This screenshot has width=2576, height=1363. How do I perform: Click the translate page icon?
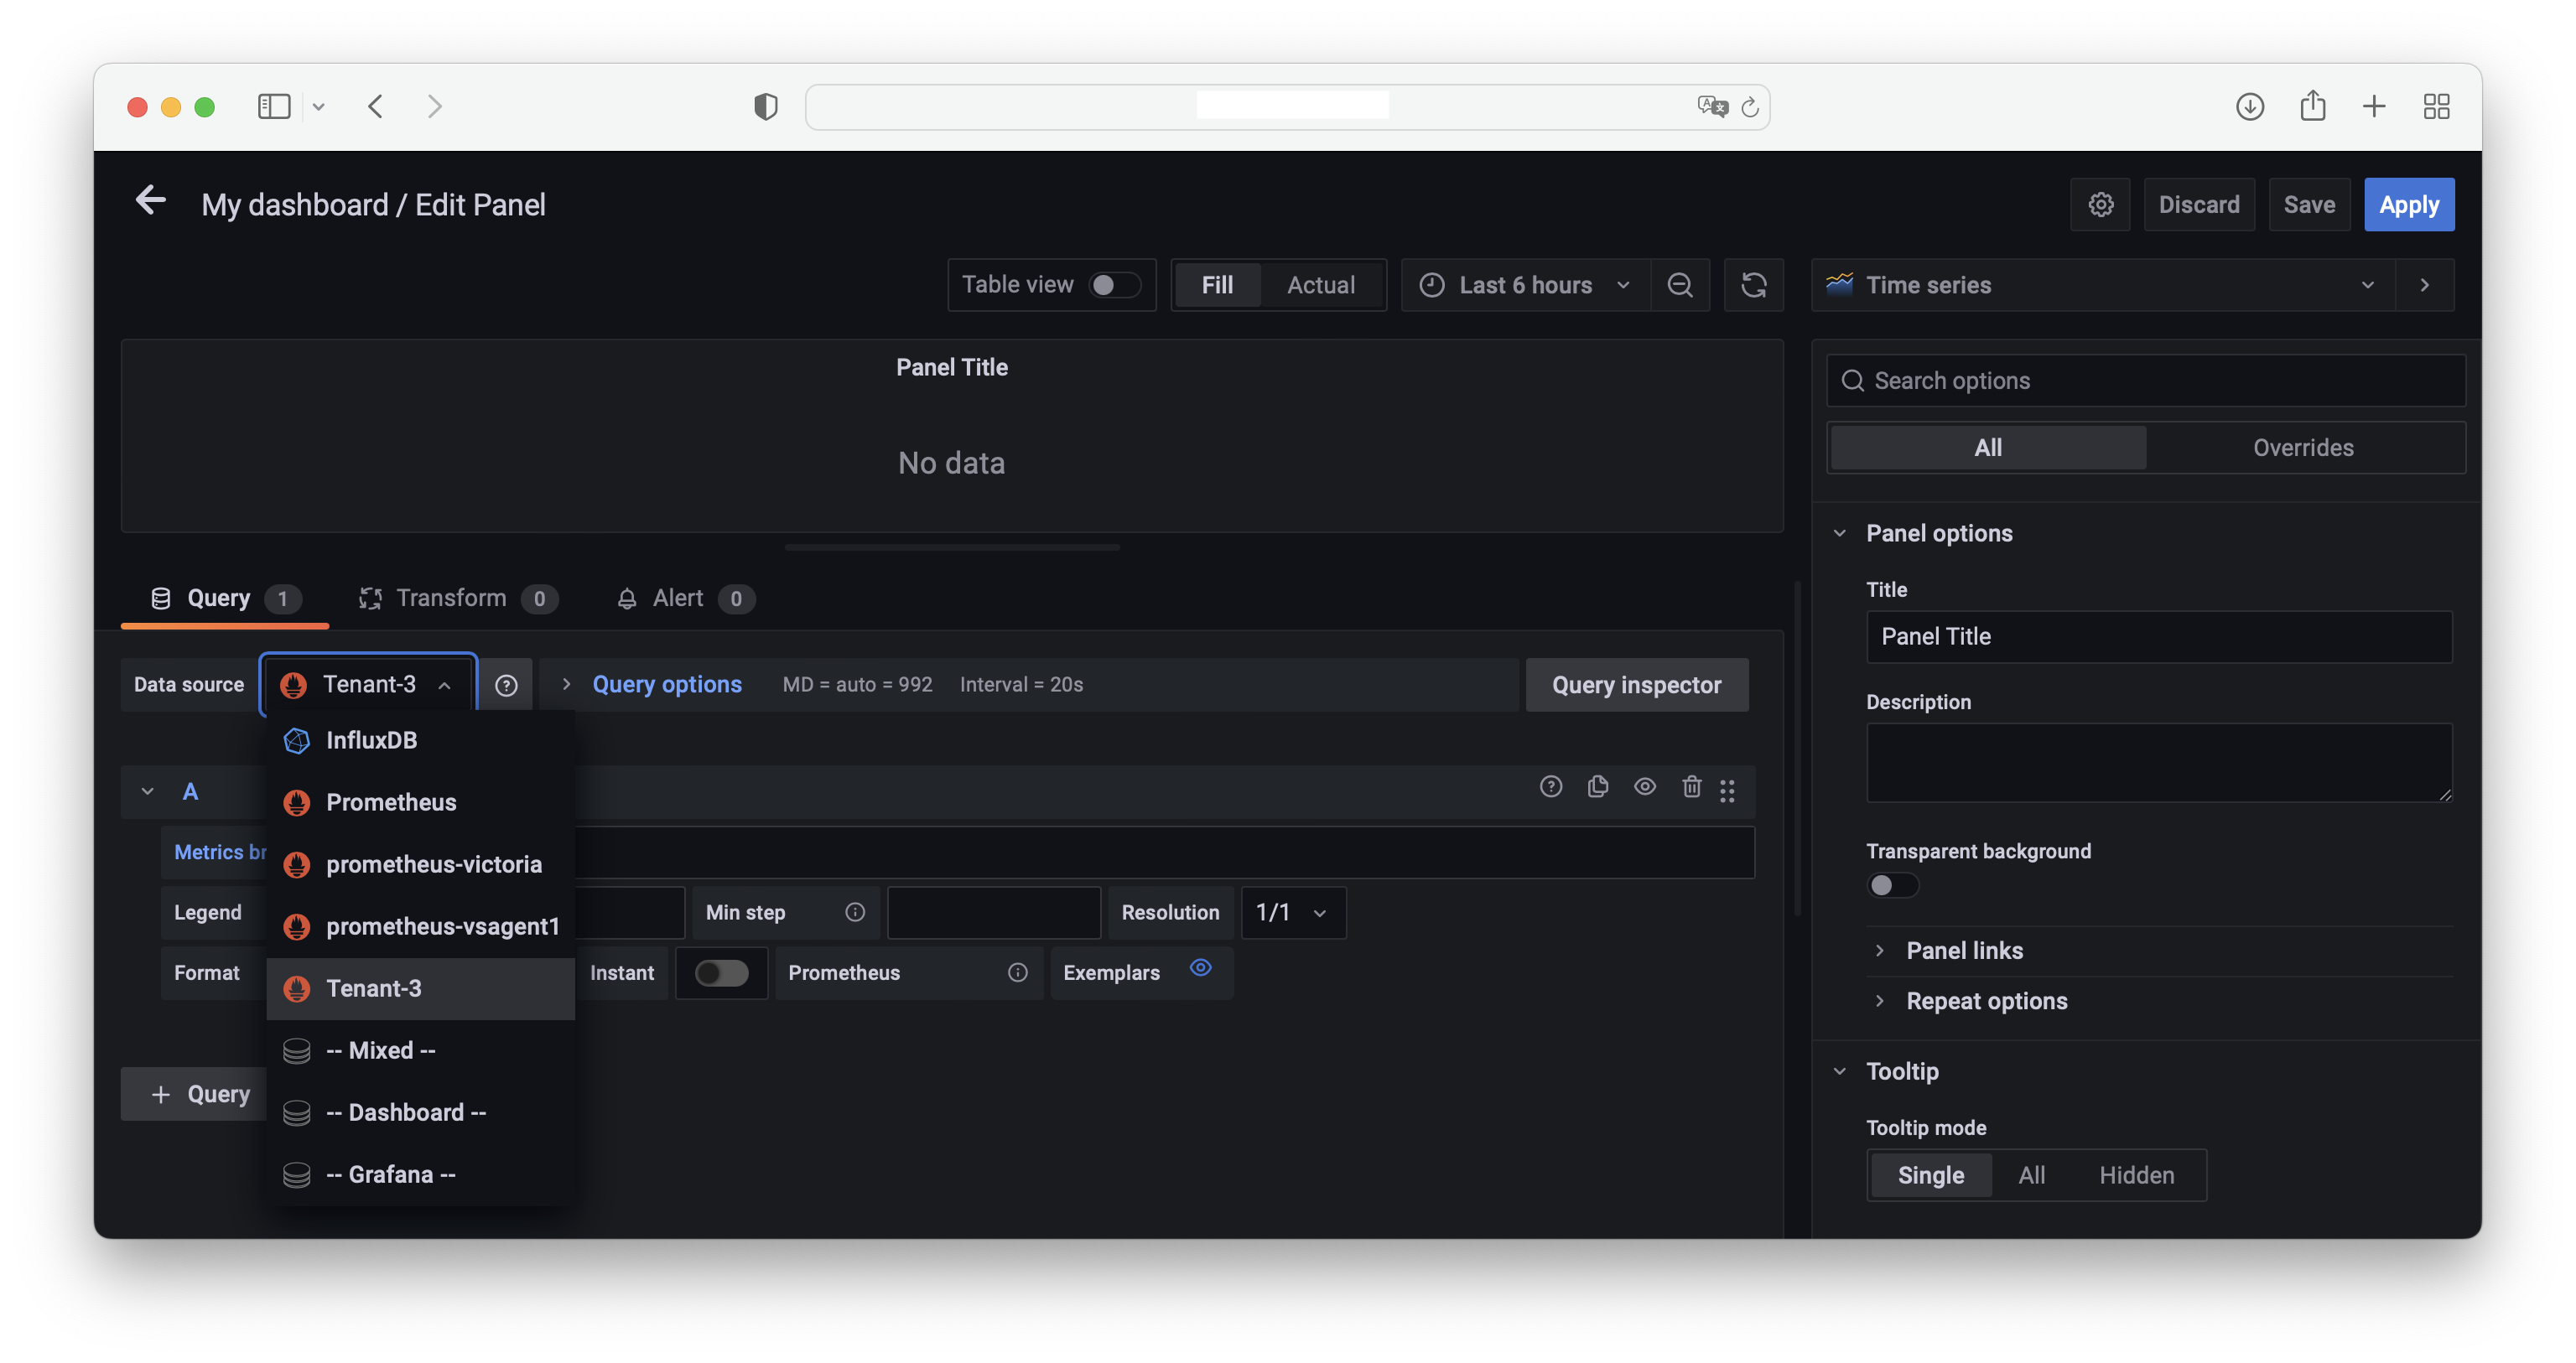point(1712,106)
